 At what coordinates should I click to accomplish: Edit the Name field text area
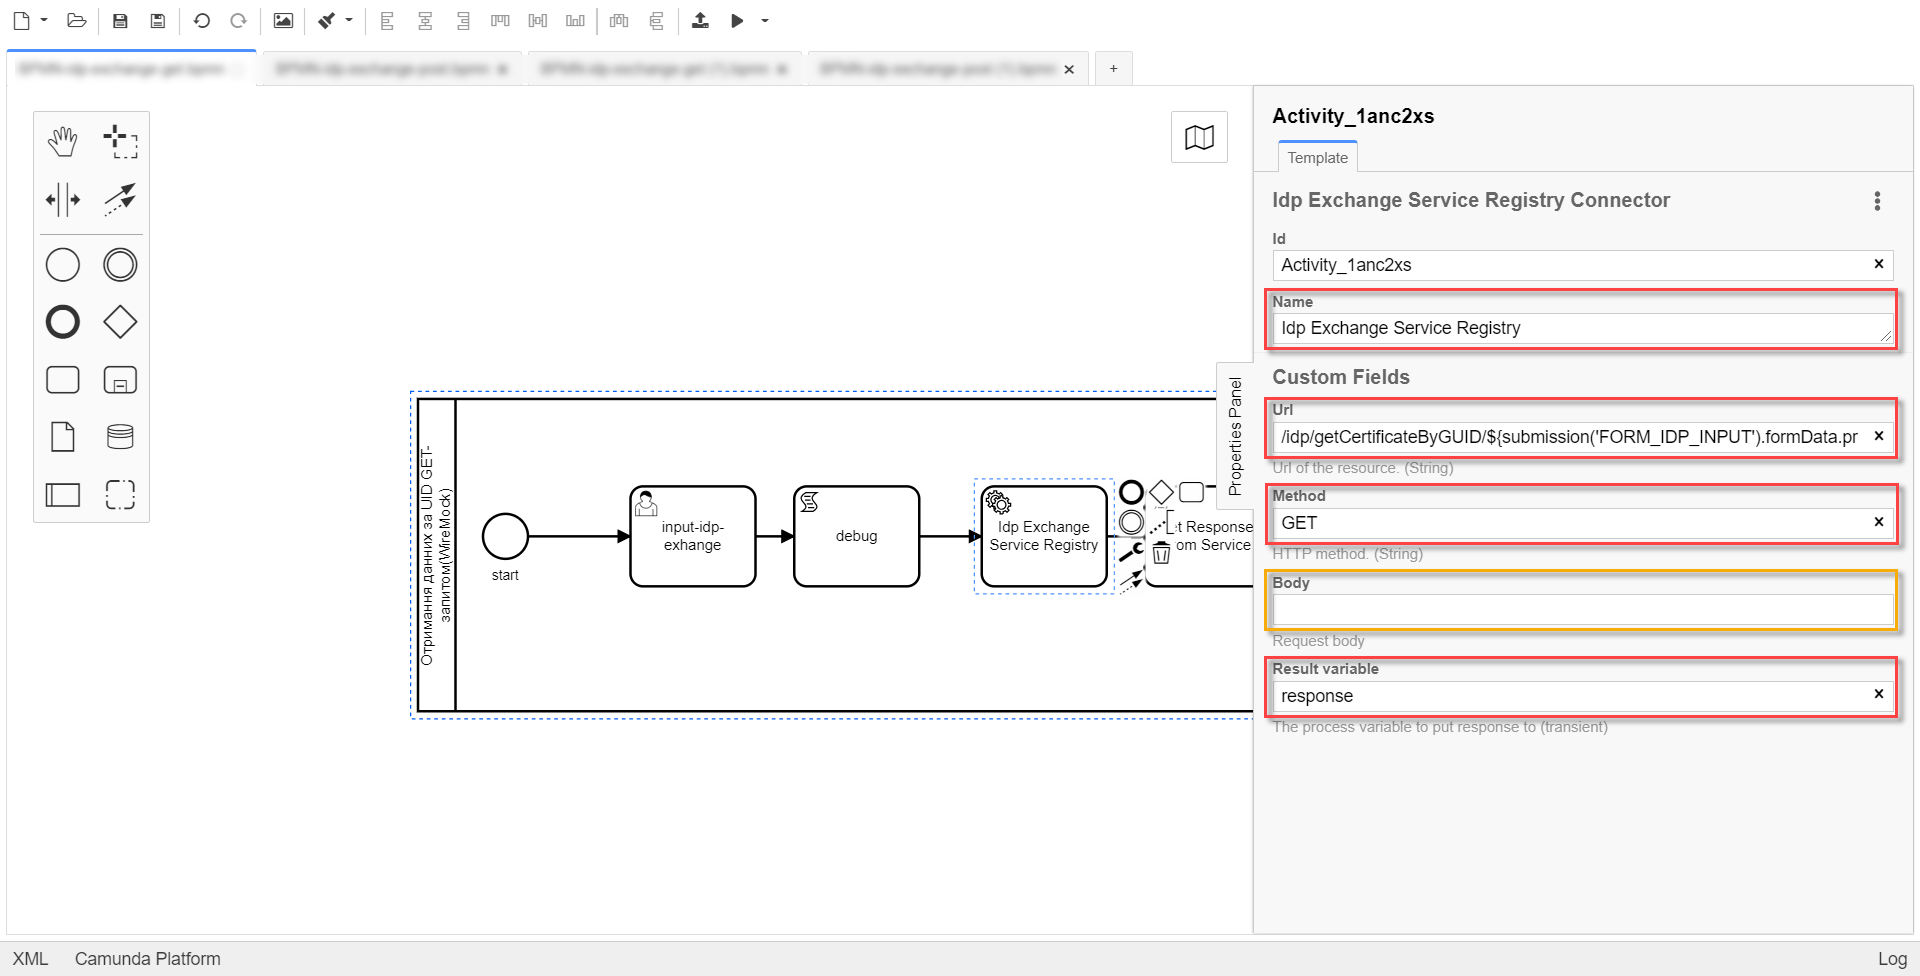click(1583, 328)
